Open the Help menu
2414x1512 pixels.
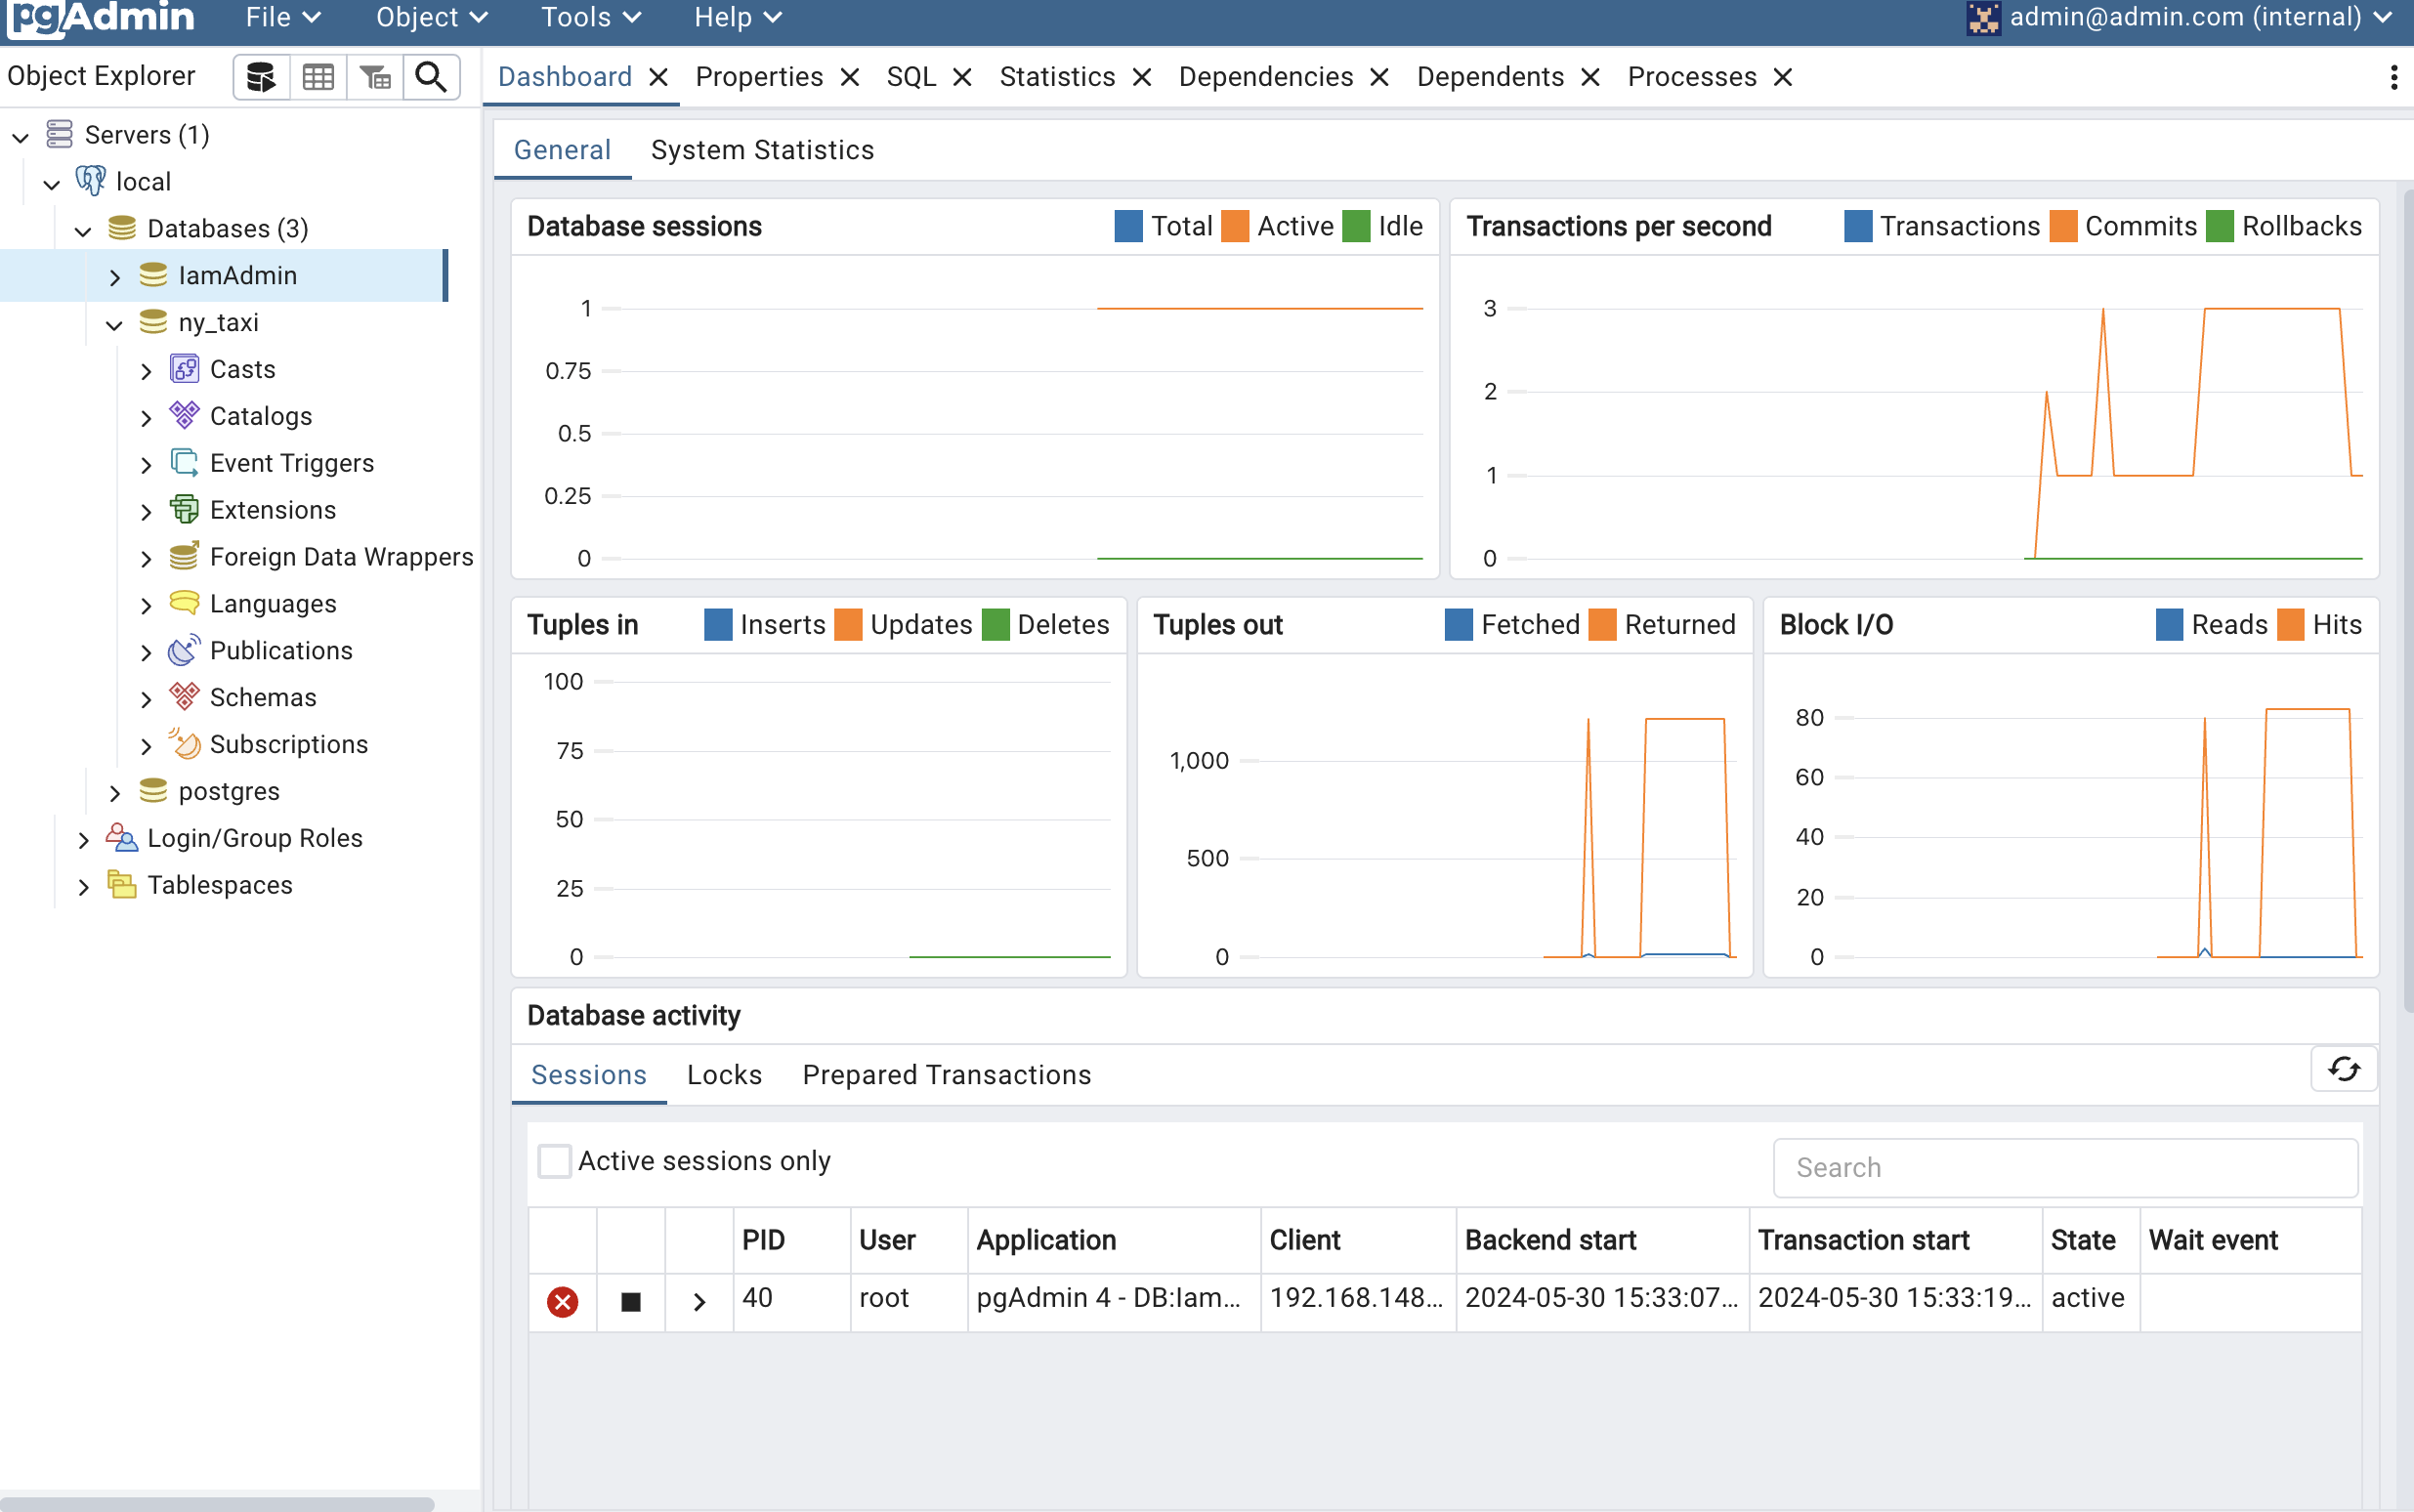[x=737, y=17]
